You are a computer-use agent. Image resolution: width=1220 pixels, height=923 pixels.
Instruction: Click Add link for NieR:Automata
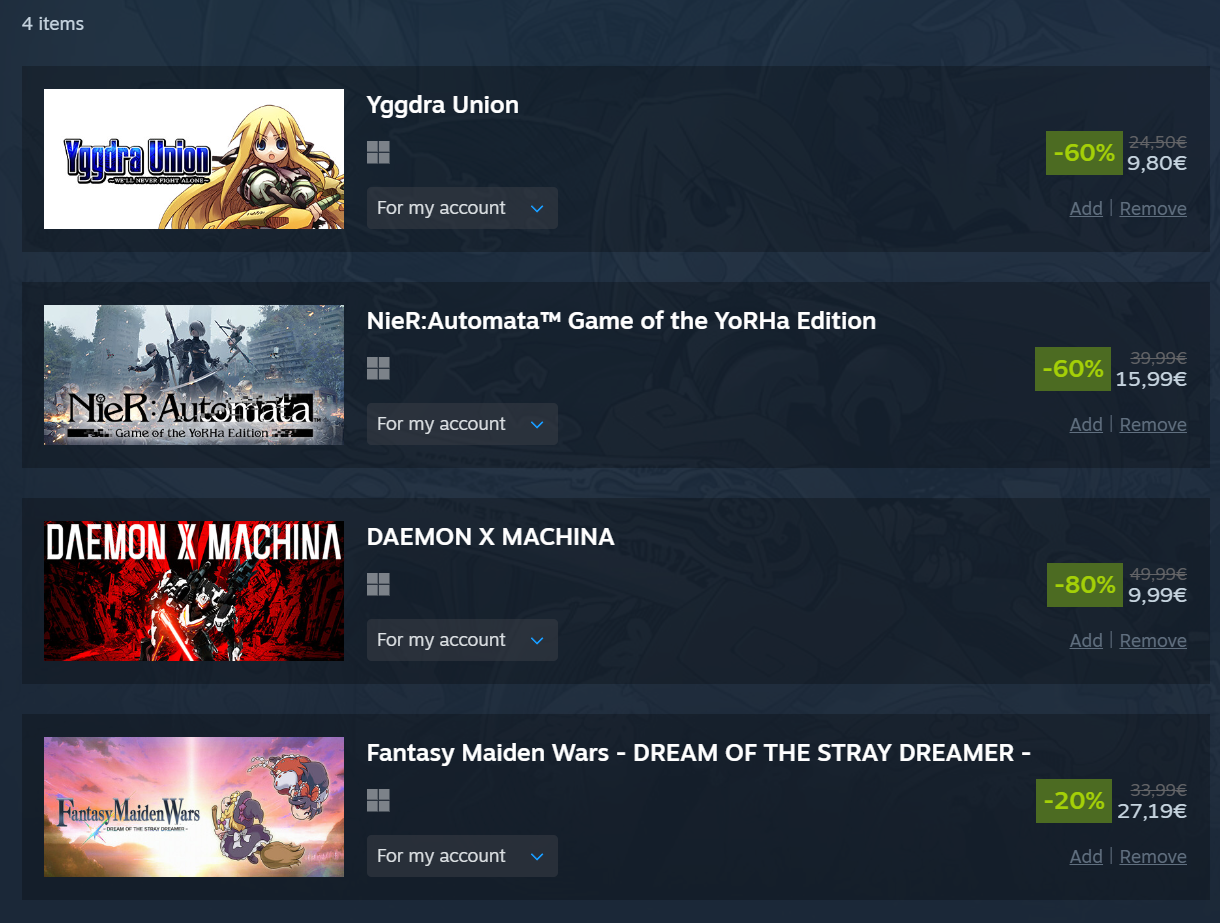(1086, 424)
